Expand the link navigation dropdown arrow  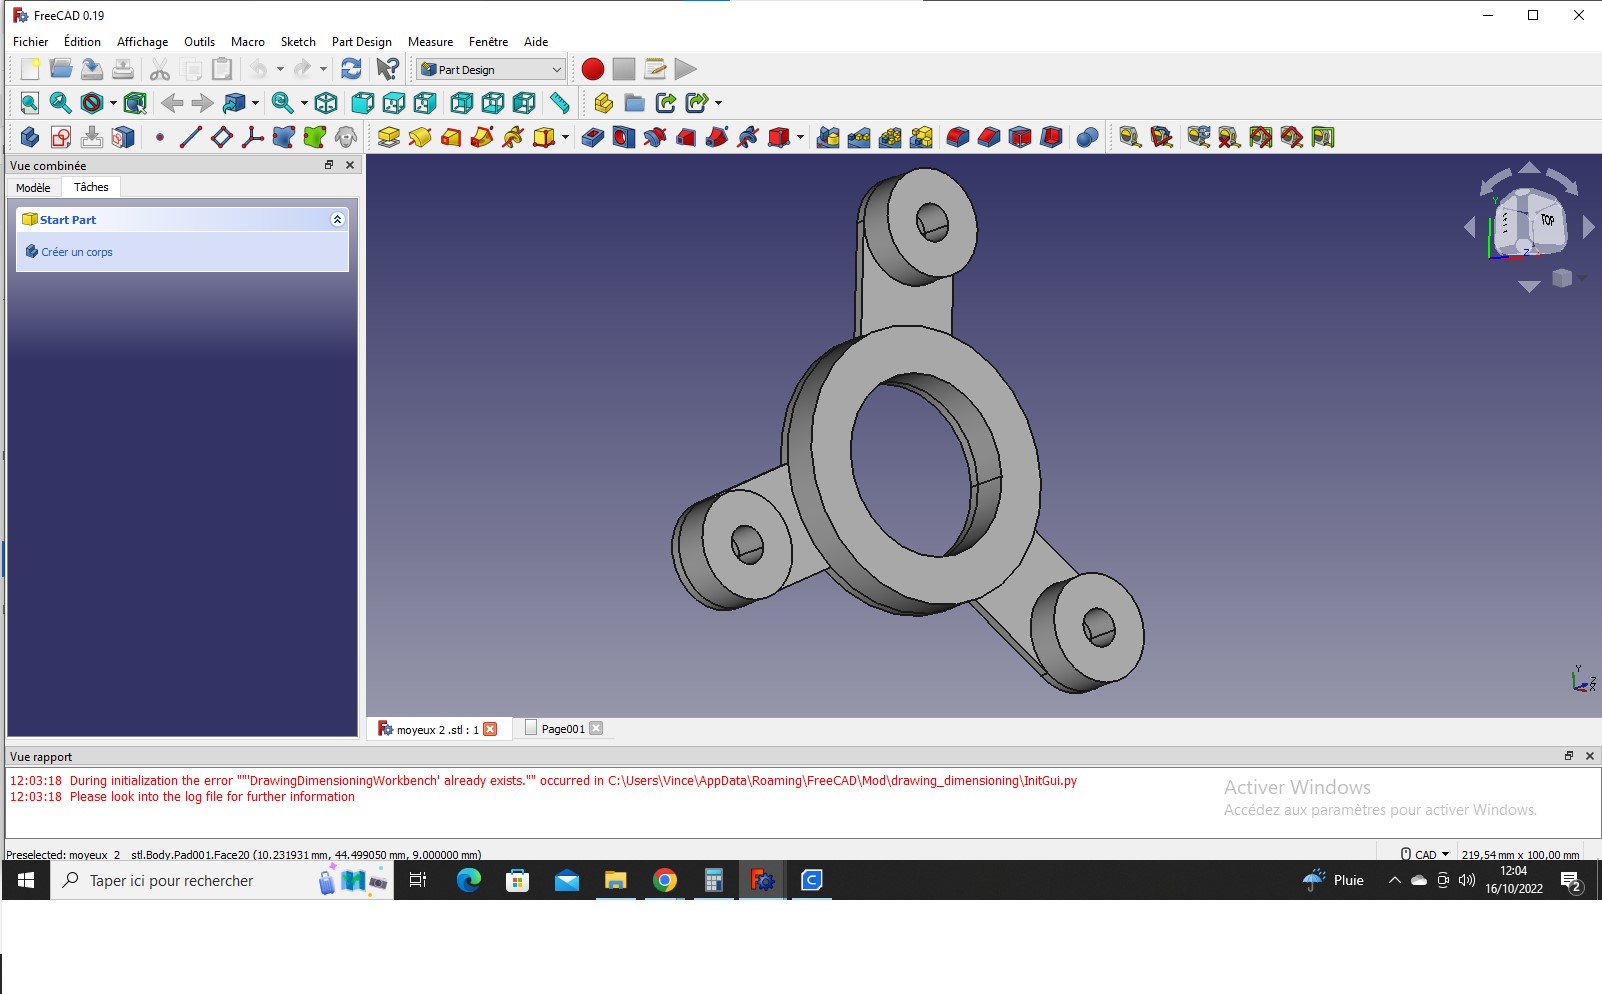[x=256, y=103]
